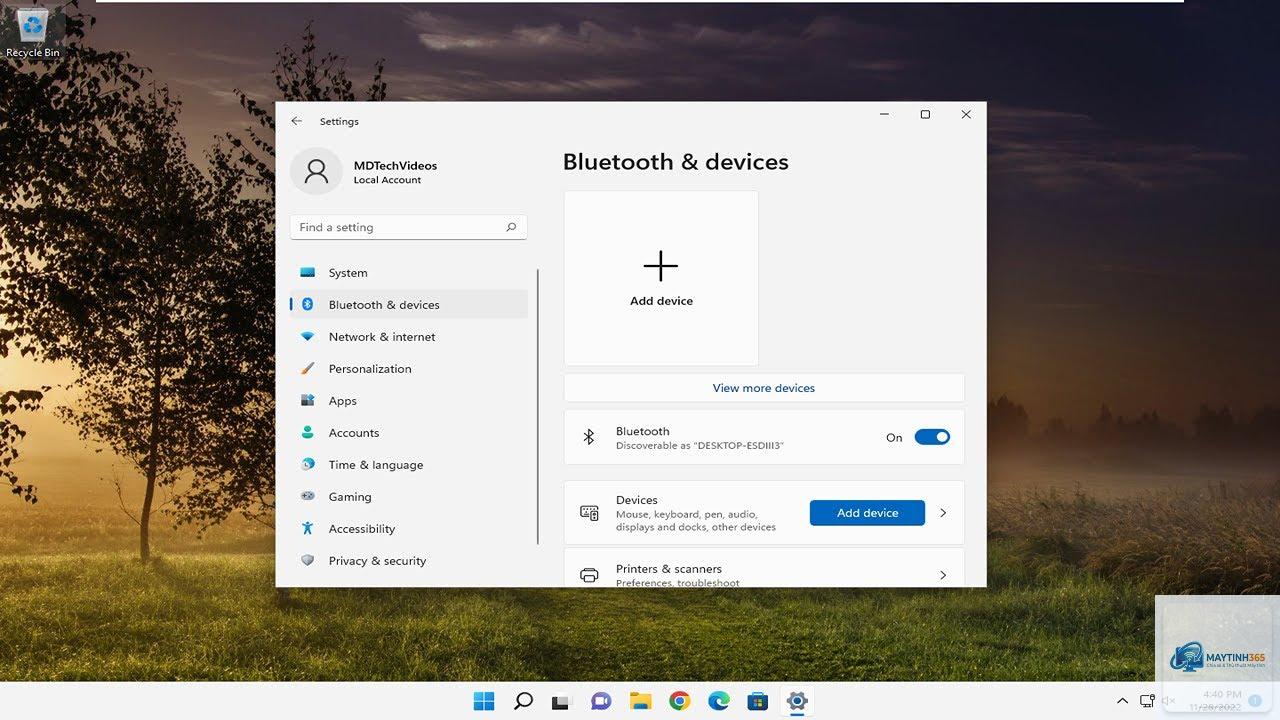The image size is (1280, 720).
Task: Maximize the Settings window
Action: pyautogui.click(x=925, y=115)
